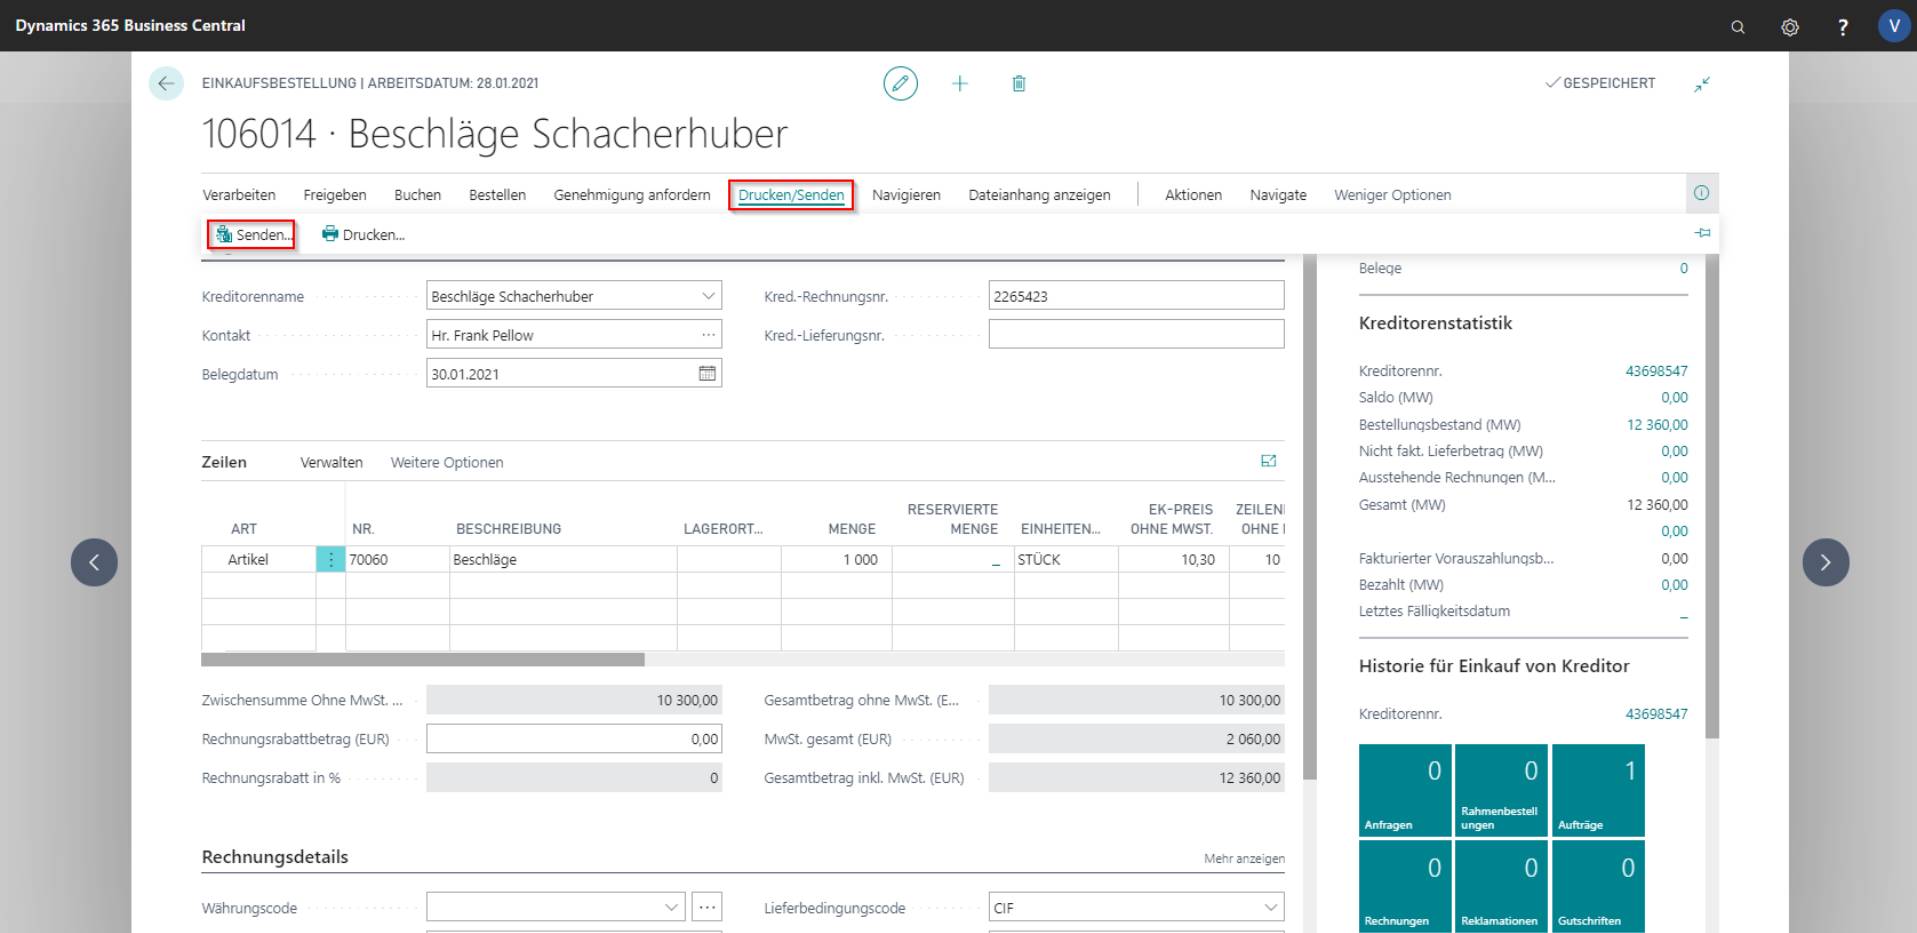This screenshot has height=933, width=1917.
Task: Expand the Währungscode dropdown
Action: [x=671, y=907]
